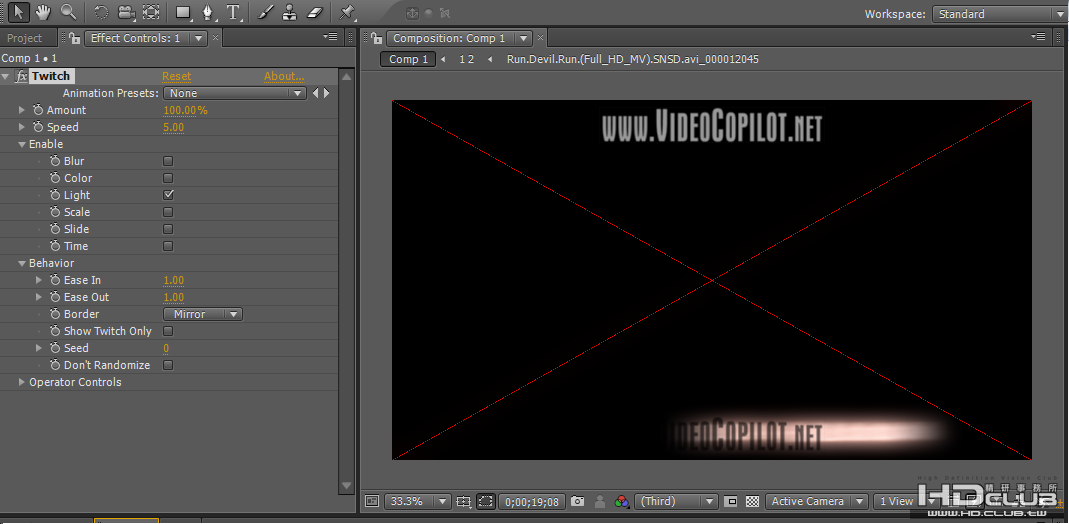Click the Amount value 100.00%
1069x524 pixels.
pyautogui.click(x=185, y=110)
